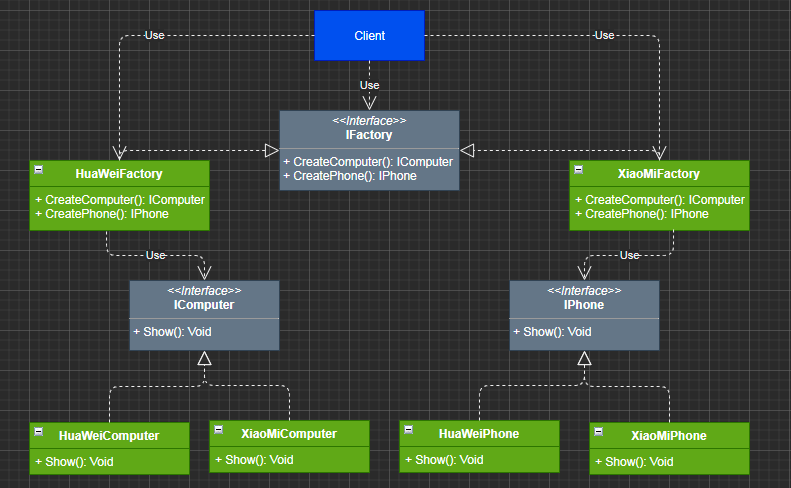Image resolution: width=791 pixels, height=488 pixels.
Task: Click the XiaoMiPhone class title
Action: click(669, 436)
